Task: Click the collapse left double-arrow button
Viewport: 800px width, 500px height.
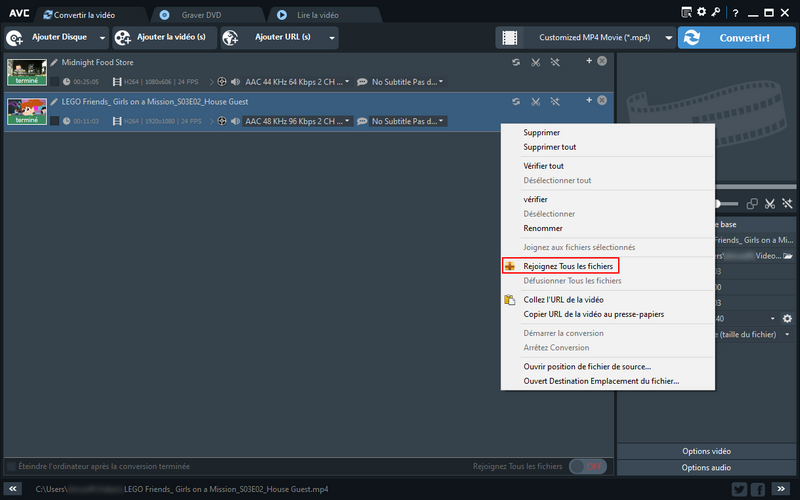Action: [13, 489]
